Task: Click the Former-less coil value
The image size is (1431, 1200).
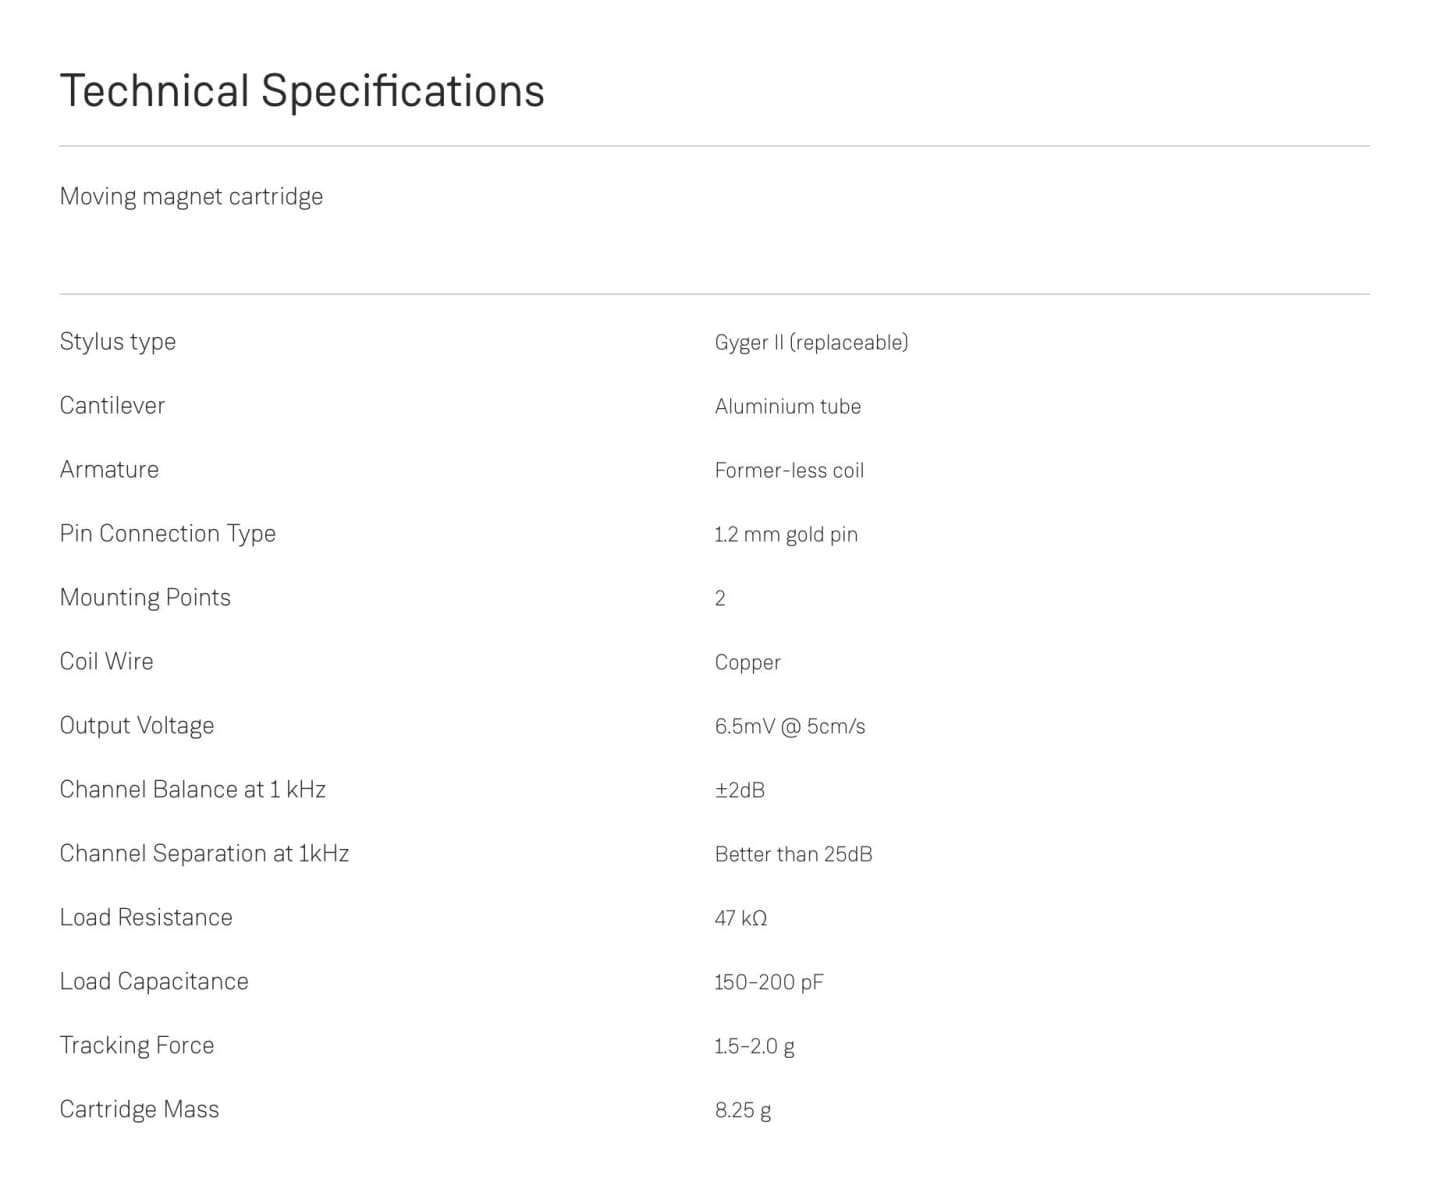Action: (x=789, y=471)
